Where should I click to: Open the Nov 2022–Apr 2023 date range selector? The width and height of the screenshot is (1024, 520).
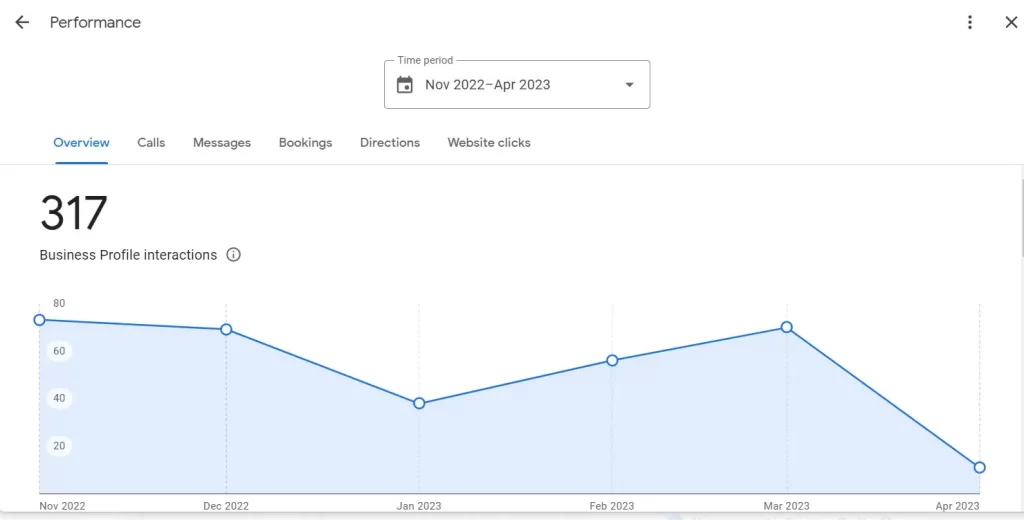pyautogui.click(x=488, y=85)
